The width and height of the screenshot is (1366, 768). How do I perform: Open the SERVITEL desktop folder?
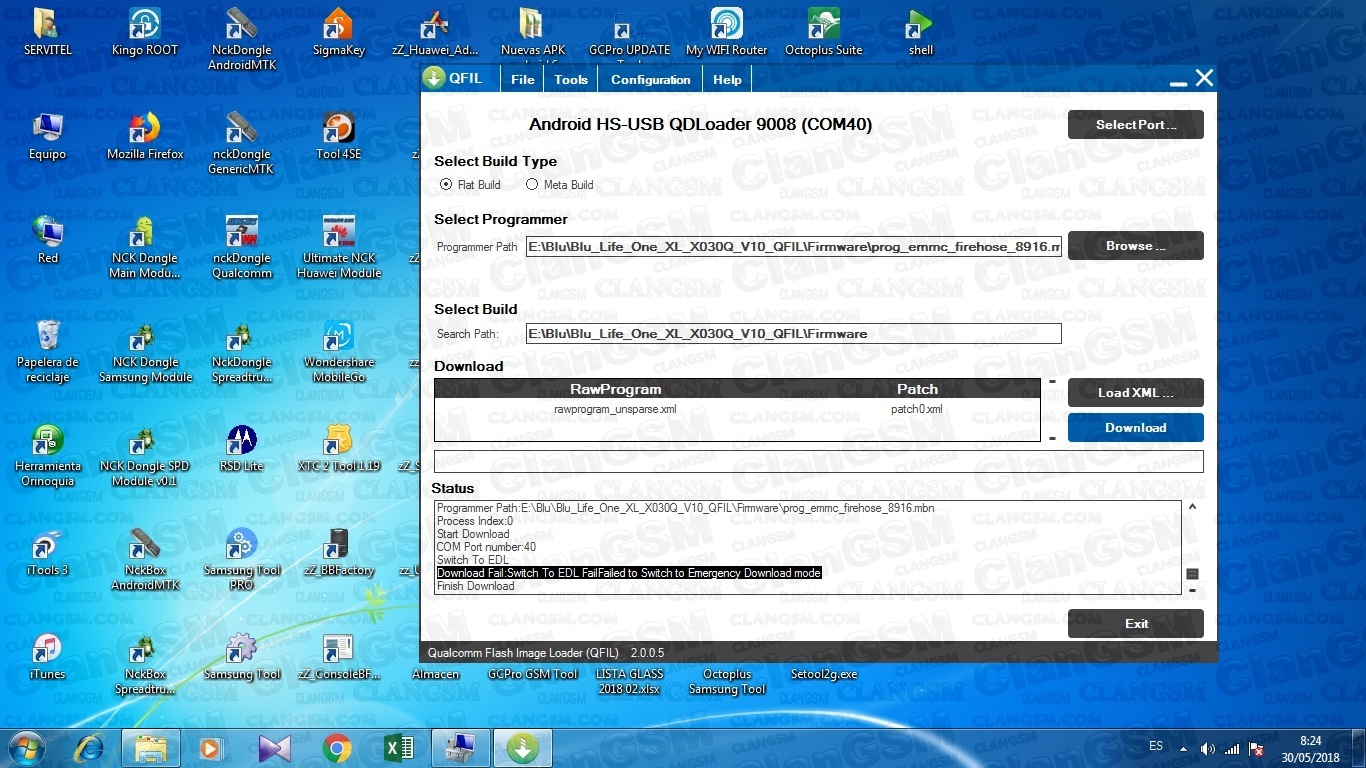coord(47,32)
